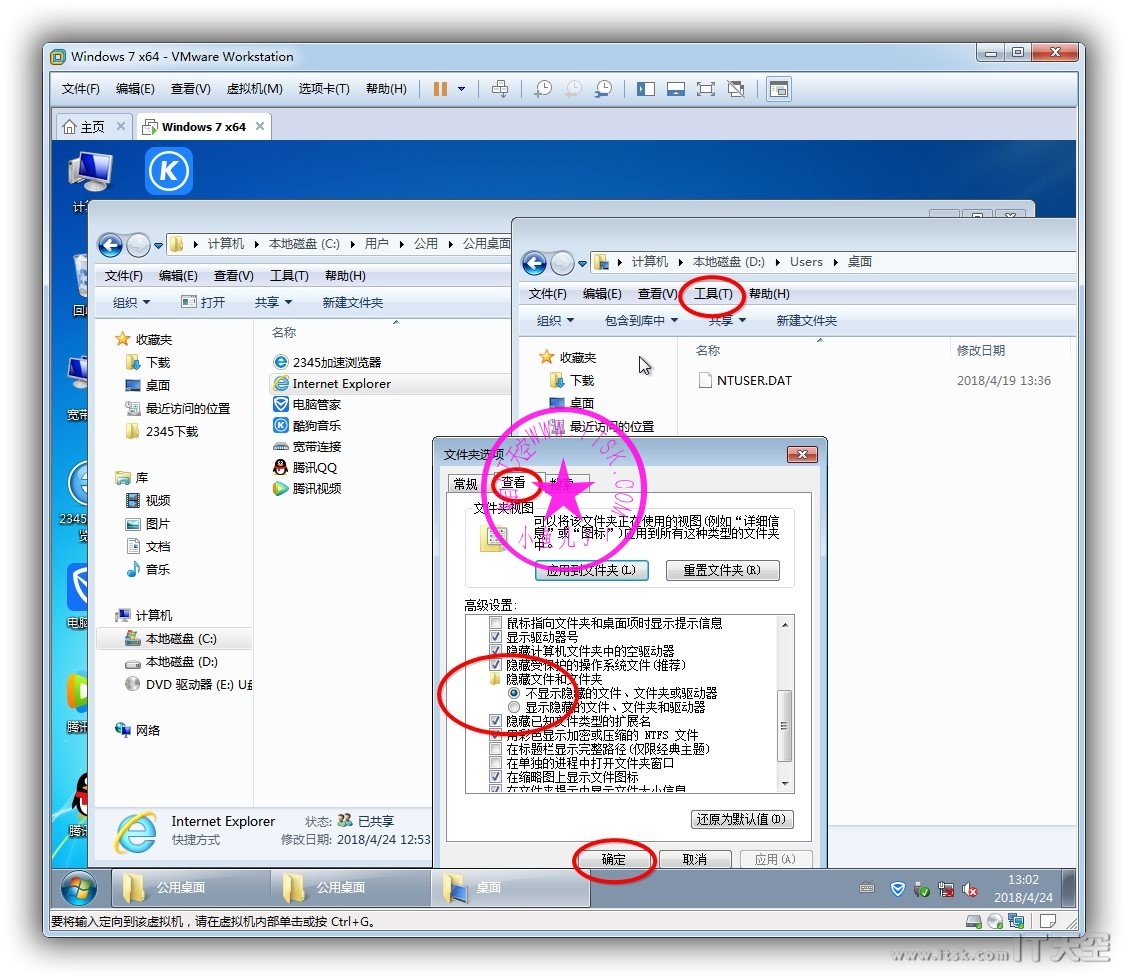Open 腾讯QQ shortcut in the file list
This screenshot has width=1128, height=980.
coord(314,468)
